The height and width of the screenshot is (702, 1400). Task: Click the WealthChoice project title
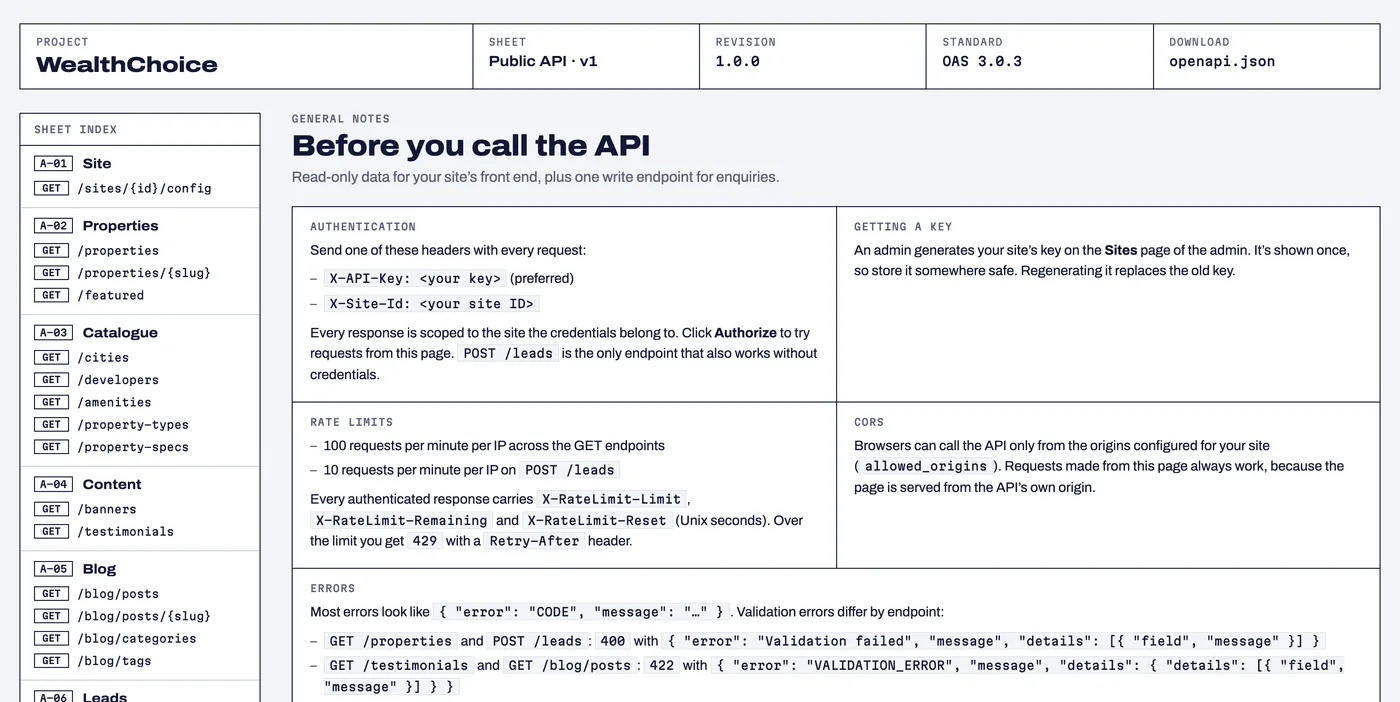pyautogui.click(x=127, y=64)
